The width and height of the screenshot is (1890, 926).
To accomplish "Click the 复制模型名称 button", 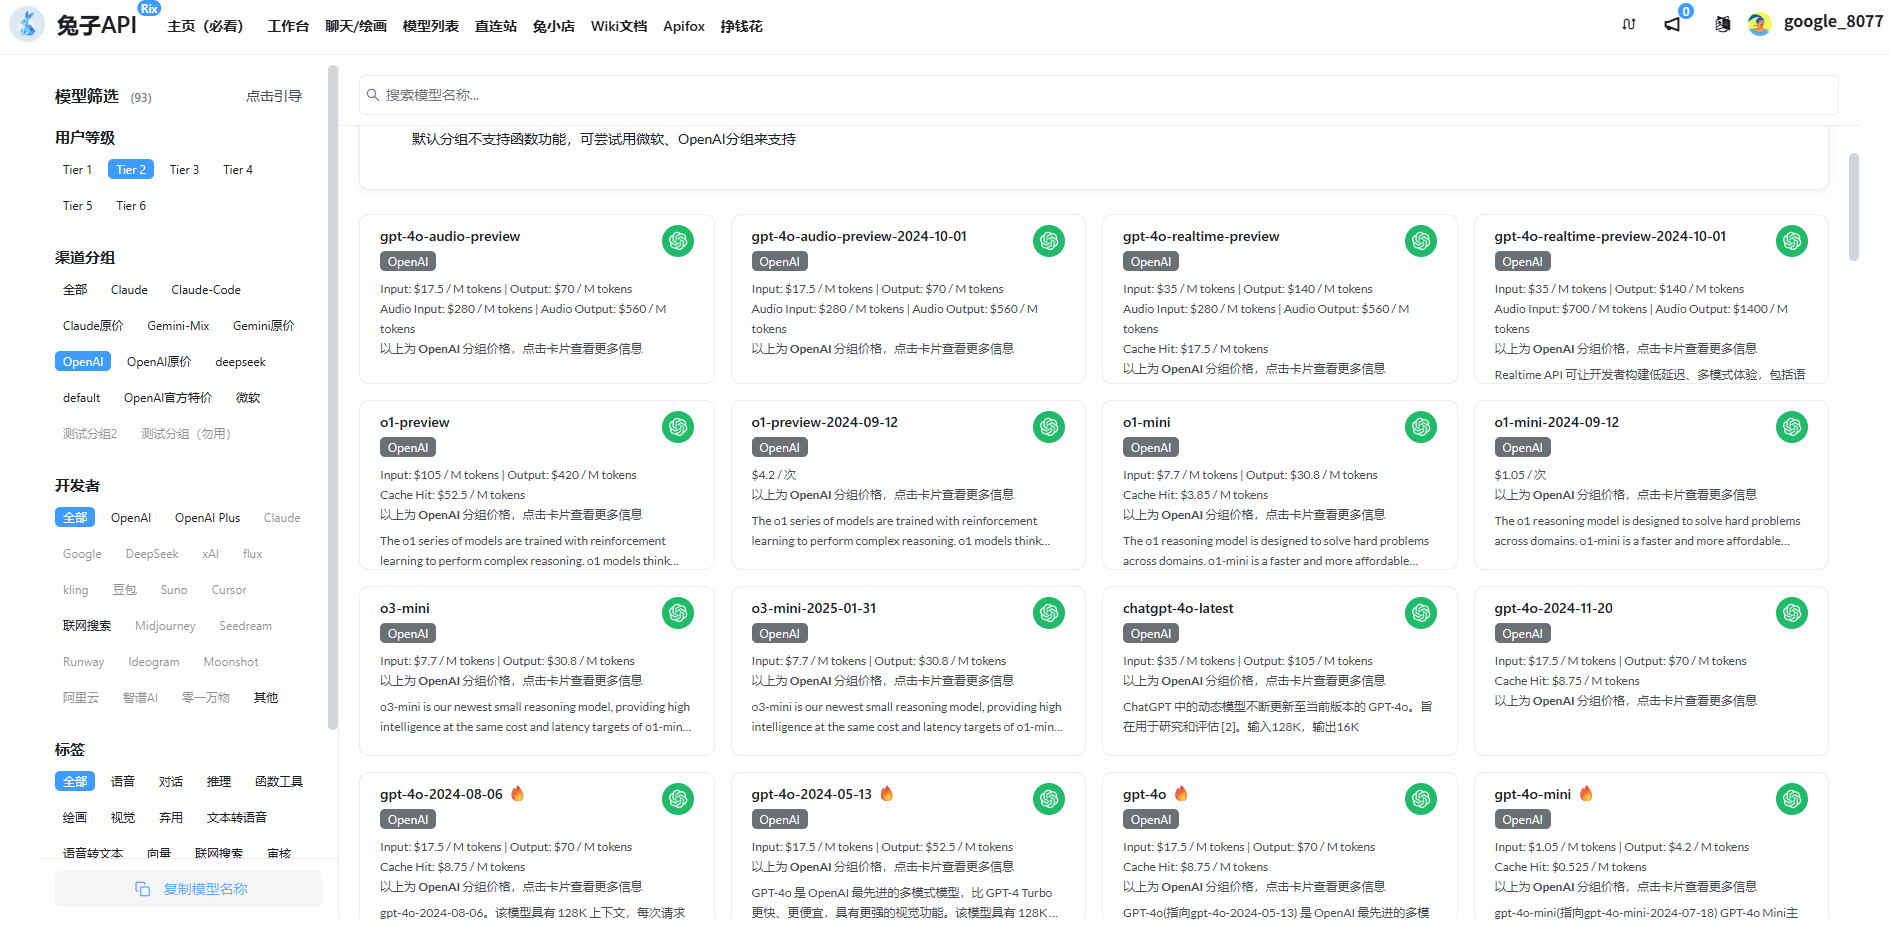I will click(188, 889).
